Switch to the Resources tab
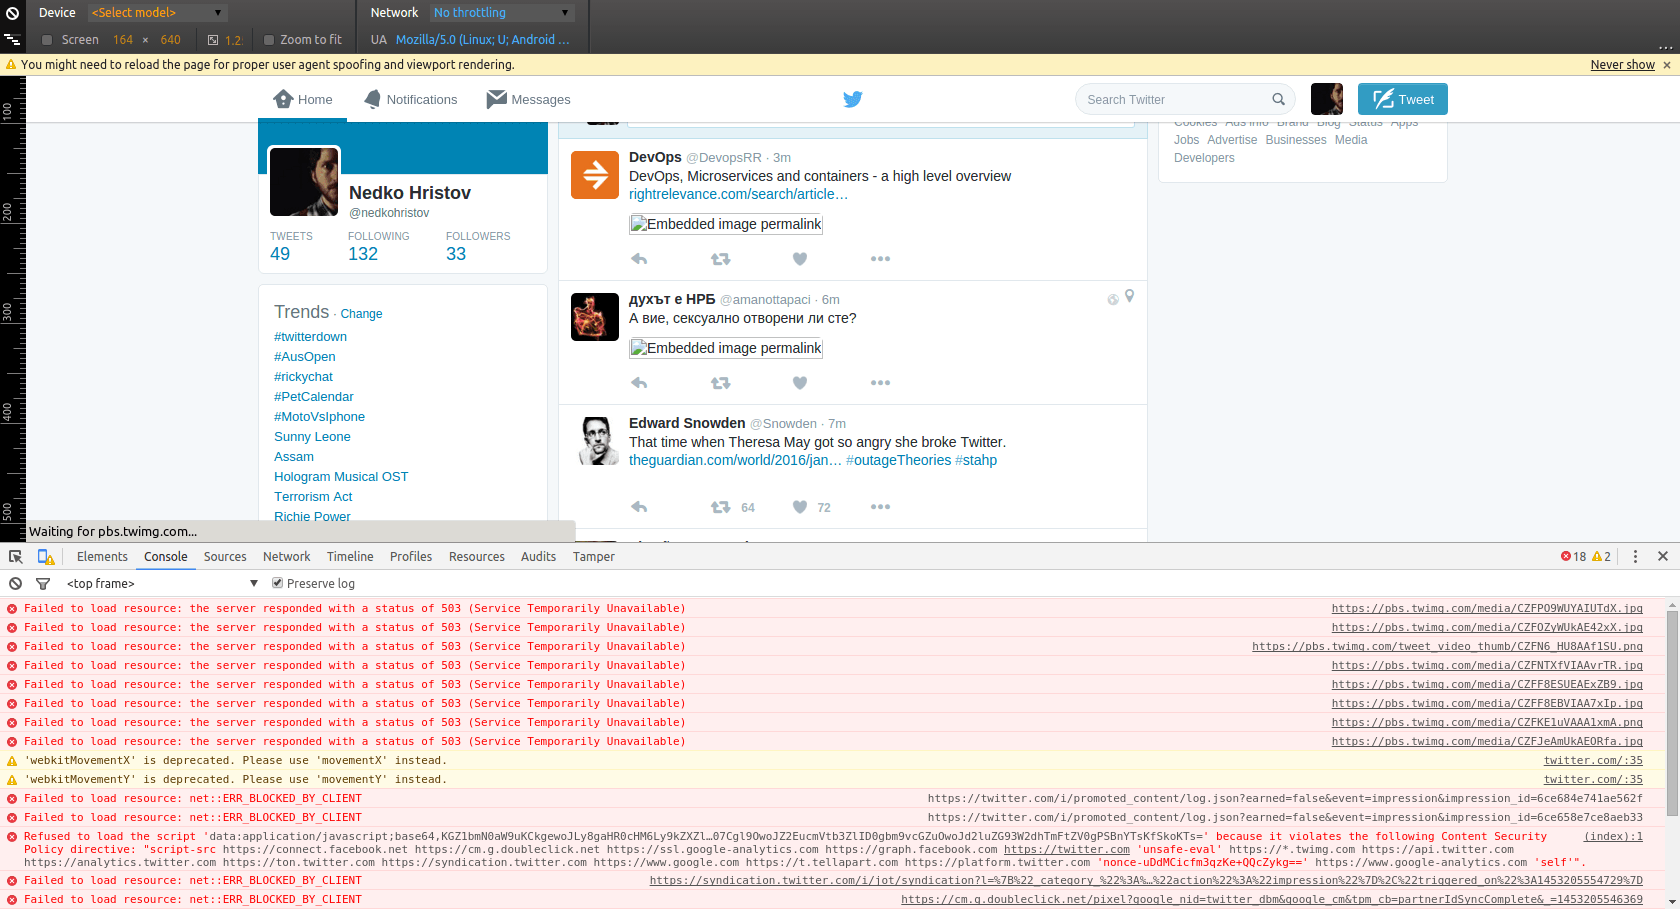The height and width of the screenshot is (914, 1680). (477, 557)
